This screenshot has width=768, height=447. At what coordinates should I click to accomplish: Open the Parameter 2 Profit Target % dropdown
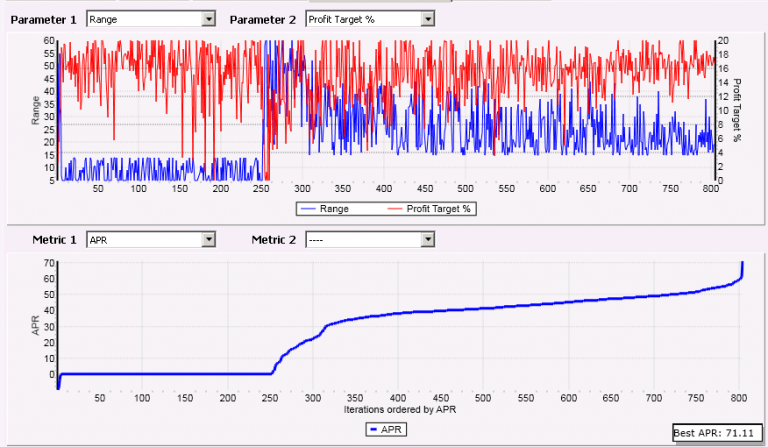click(427, 18)
